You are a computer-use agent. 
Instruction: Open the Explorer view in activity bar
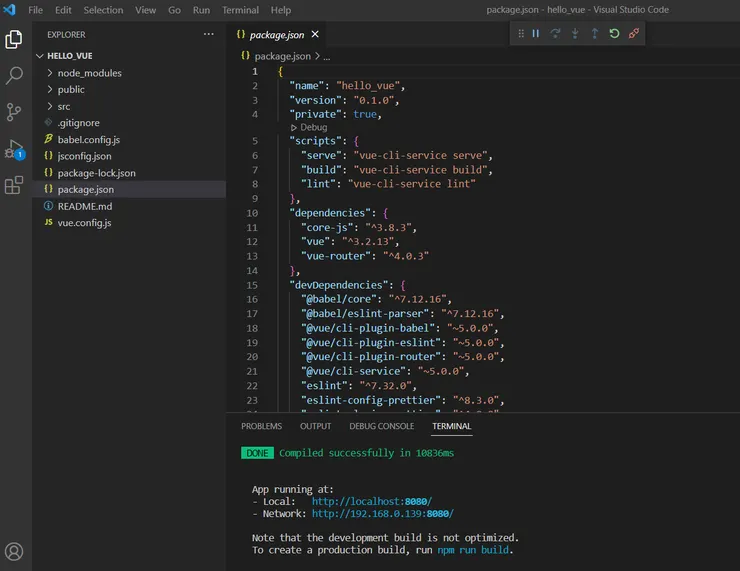(x=14, y=40)
